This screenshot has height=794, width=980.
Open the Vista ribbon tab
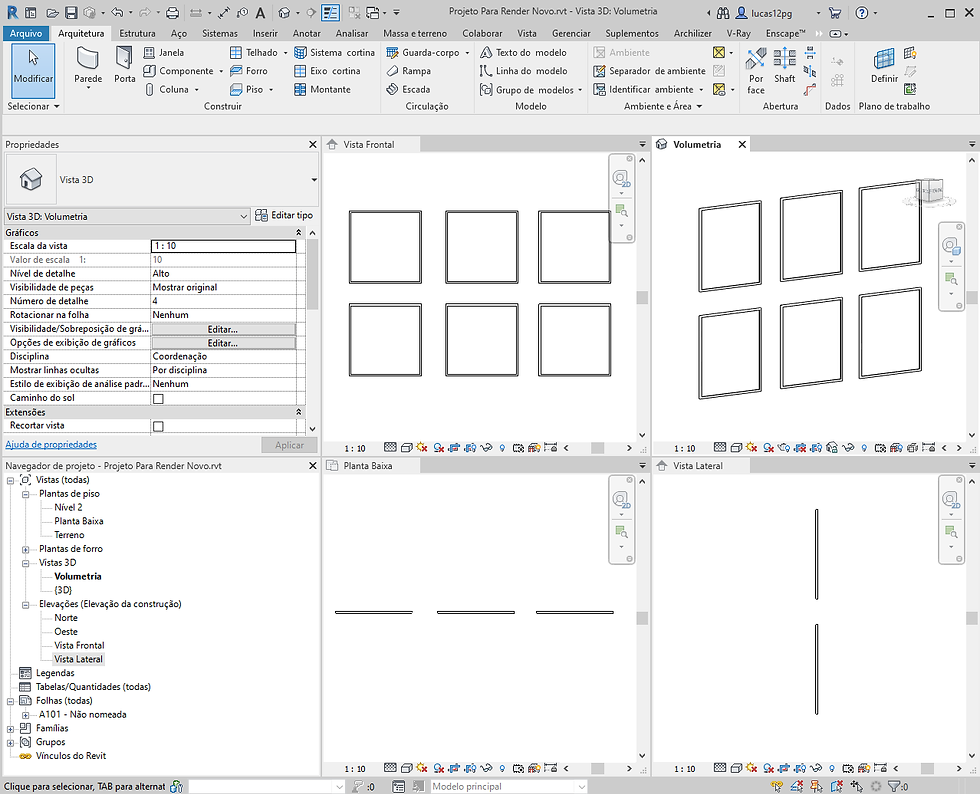click(527, 33)
